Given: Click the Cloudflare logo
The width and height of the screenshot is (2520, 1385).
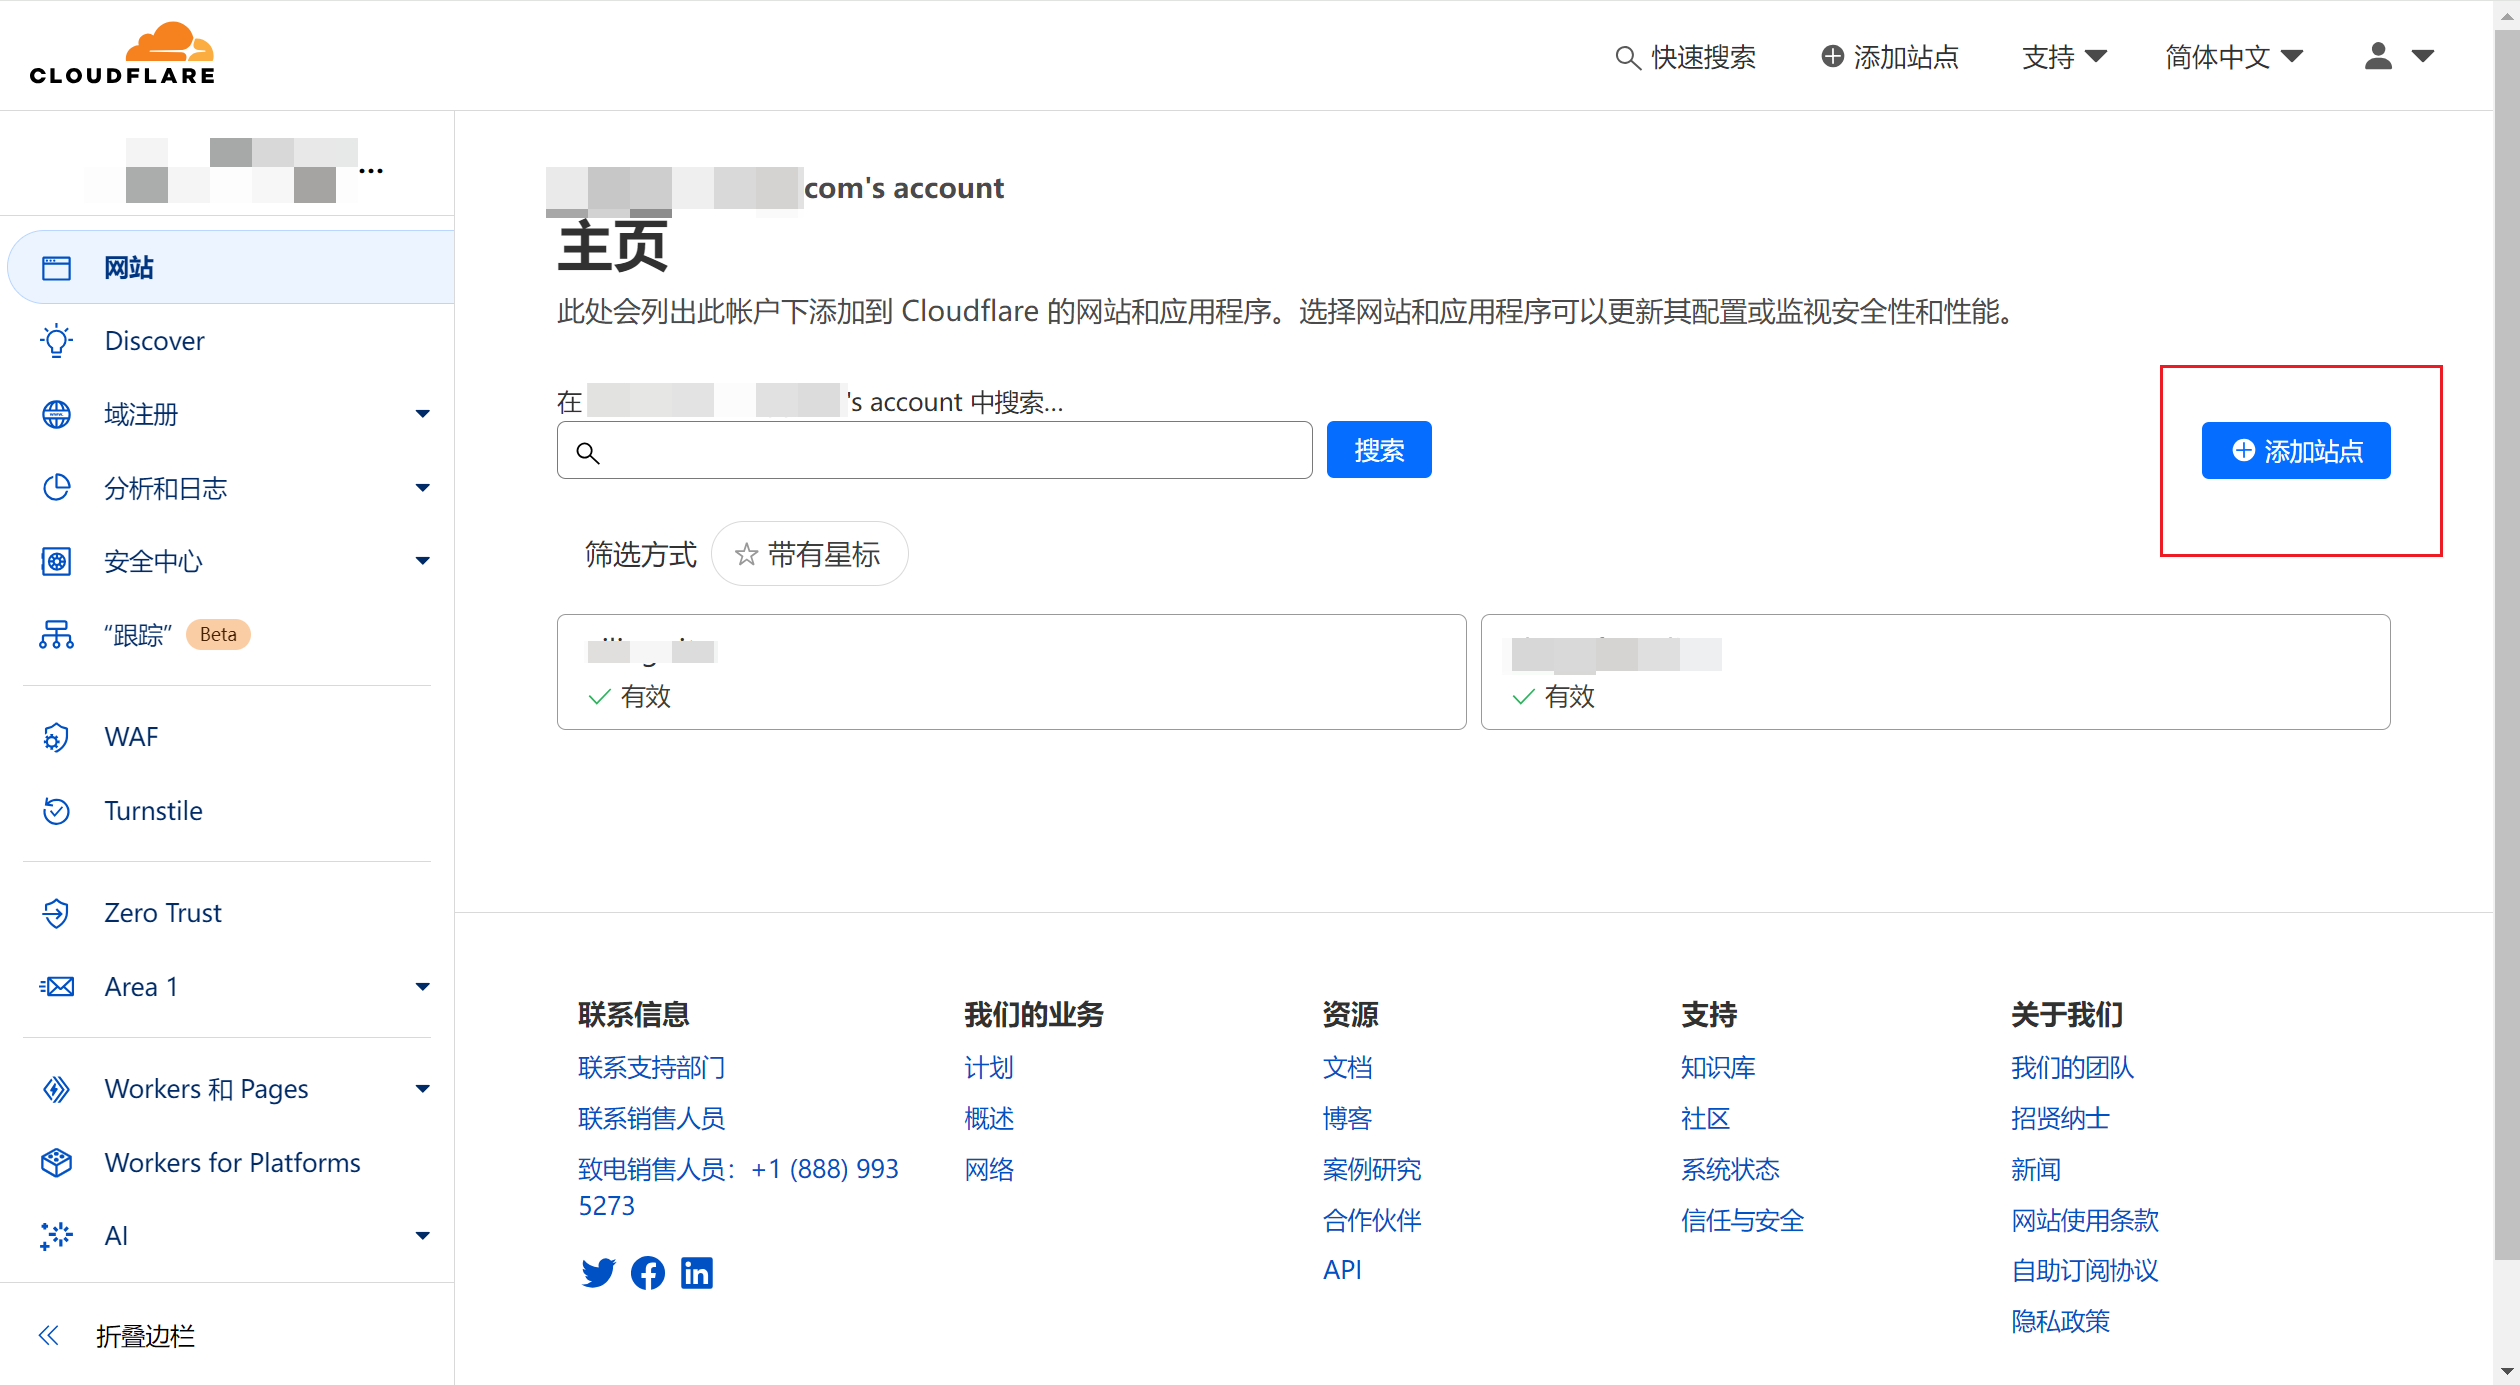Looking at the screenshot, I should point(122,54).
